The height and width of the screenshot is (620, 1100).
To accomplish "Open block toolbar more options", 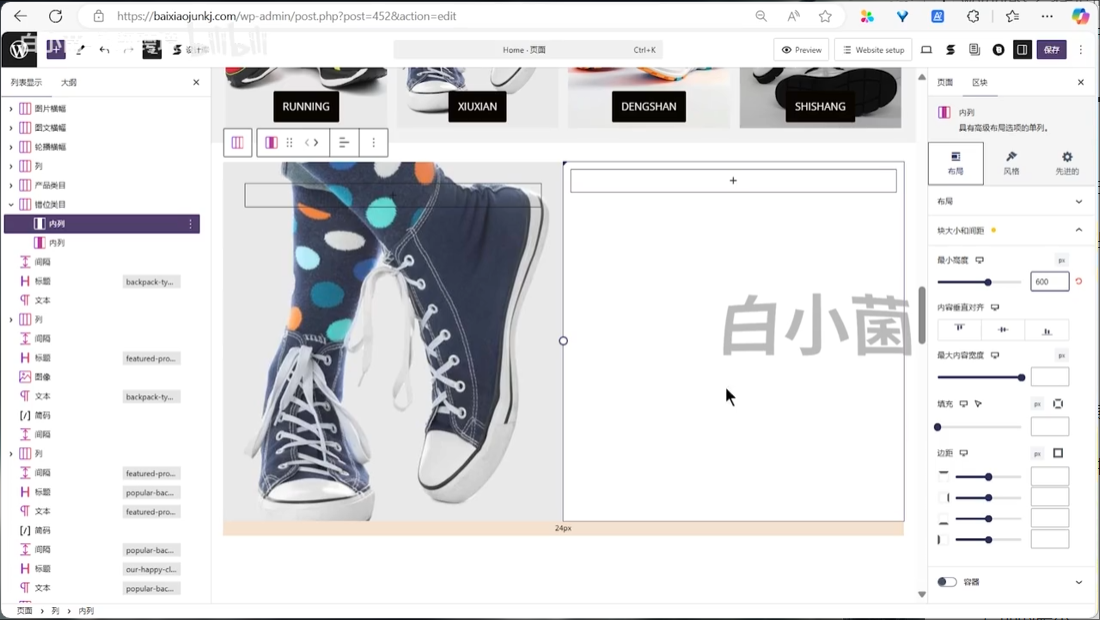I will tap(373, 143).
